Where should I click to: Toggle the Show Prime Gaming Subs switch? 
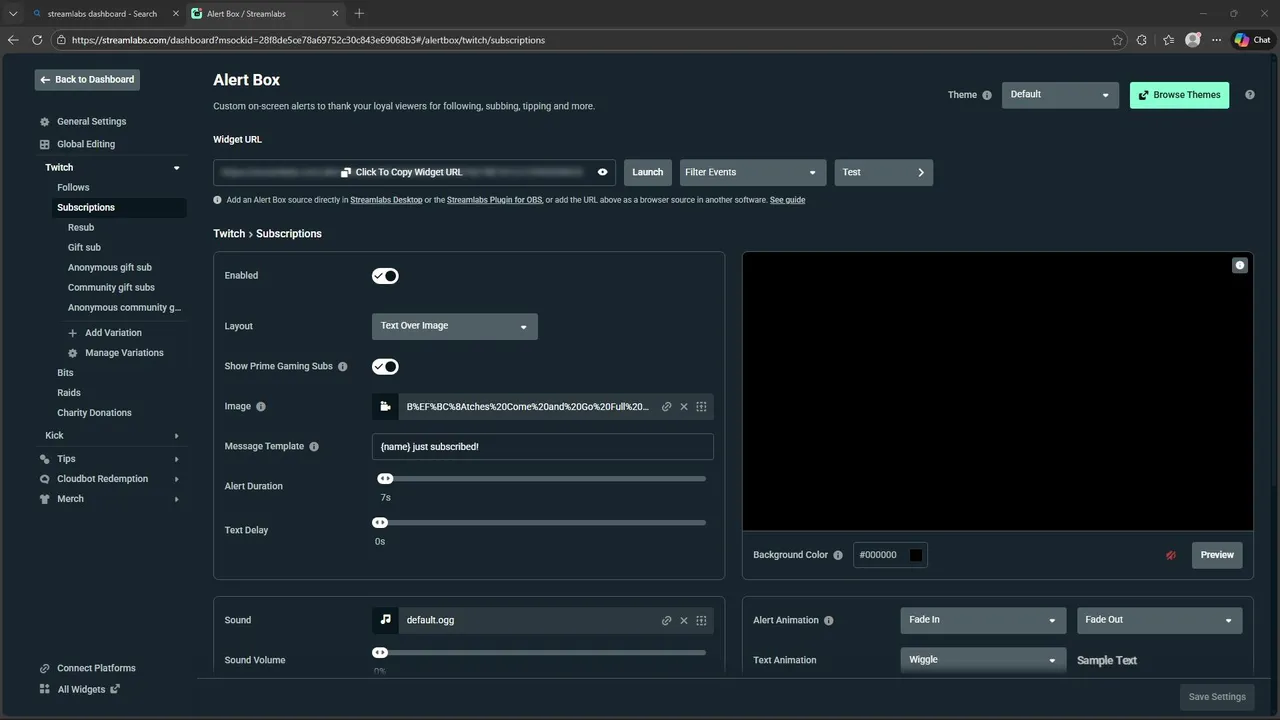click(x=385, y=367)
